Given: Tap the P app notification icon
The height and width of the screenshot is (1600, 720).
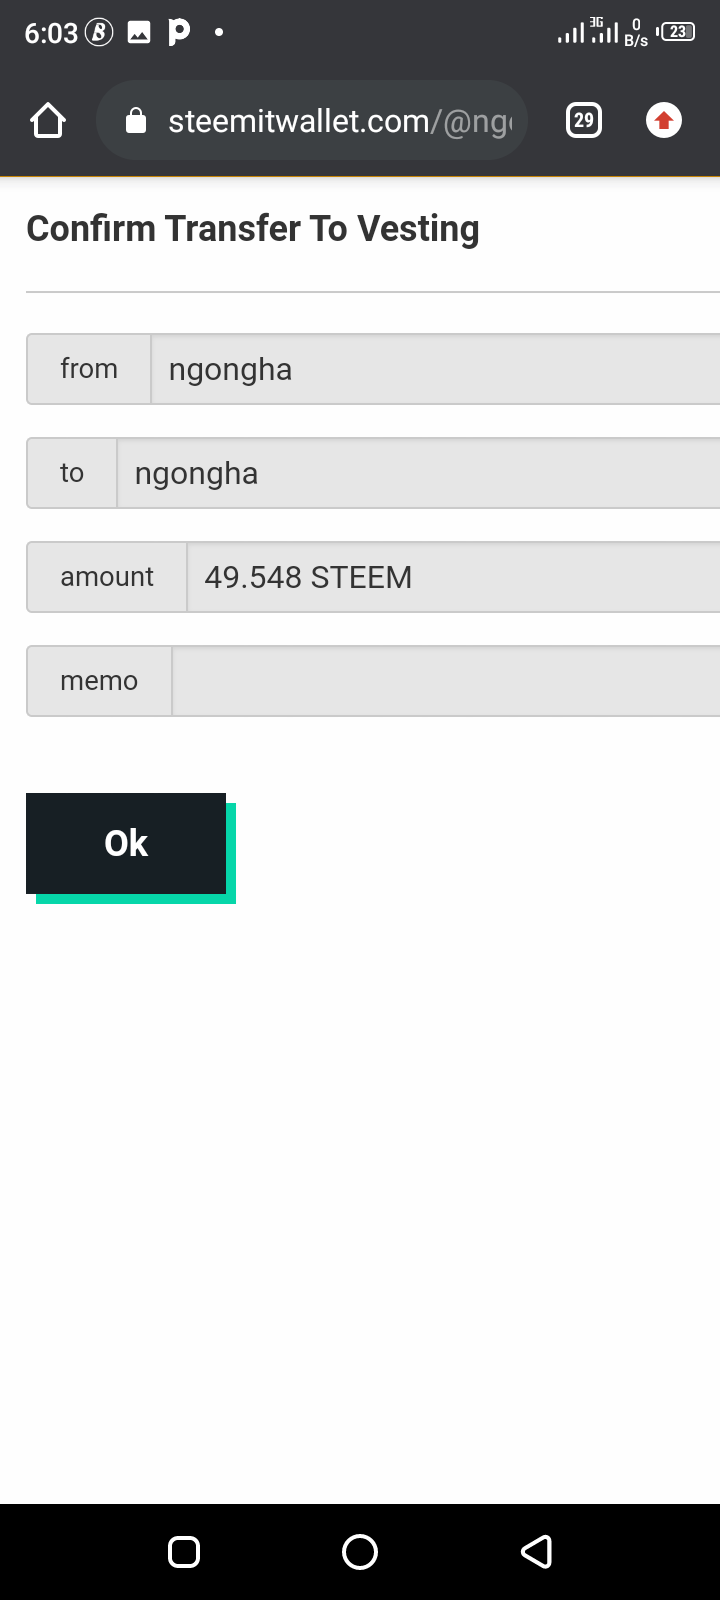Looking at the screenshot, I should pyautogui.click(x=179, y=32).
